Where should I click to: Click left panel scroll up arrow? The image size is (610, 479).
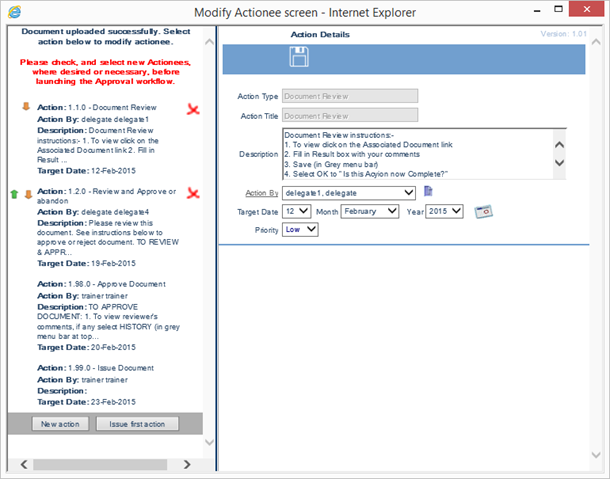(x=209, y=42)
